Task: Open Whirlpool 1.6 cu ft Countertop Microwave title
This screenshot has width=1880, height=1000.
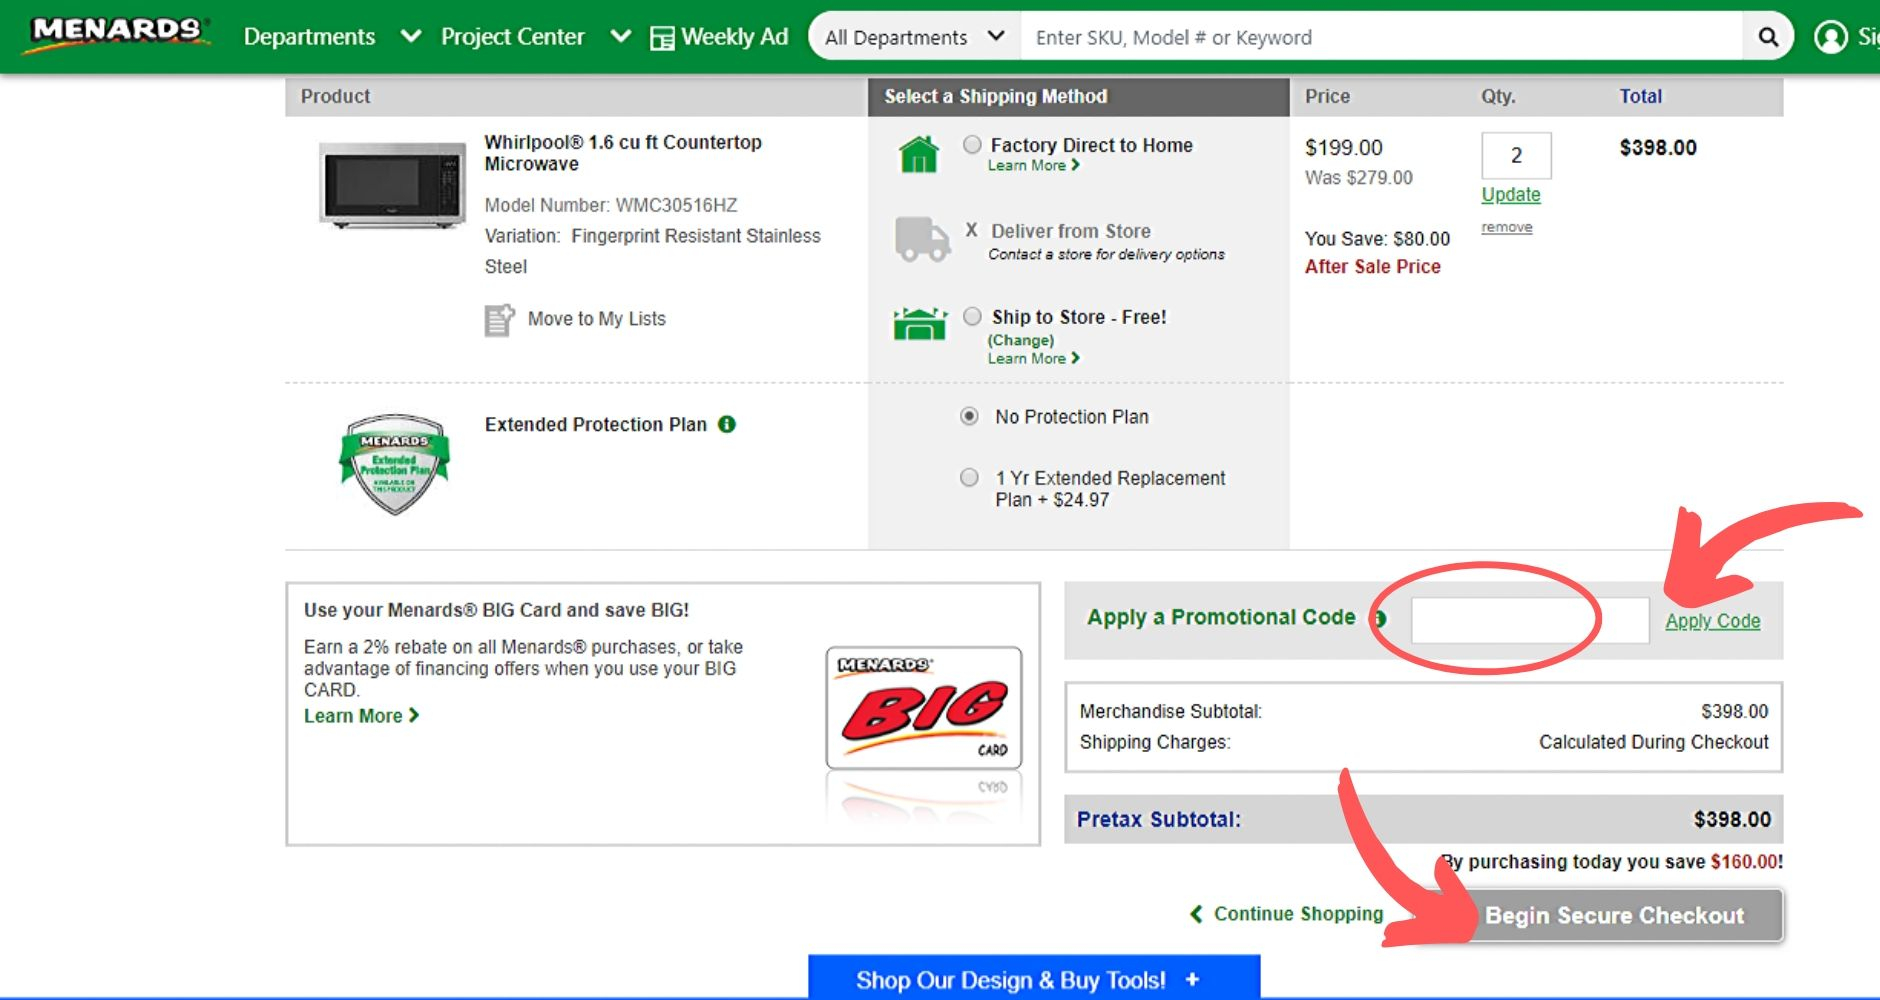Action: click(x=623, y=153)
